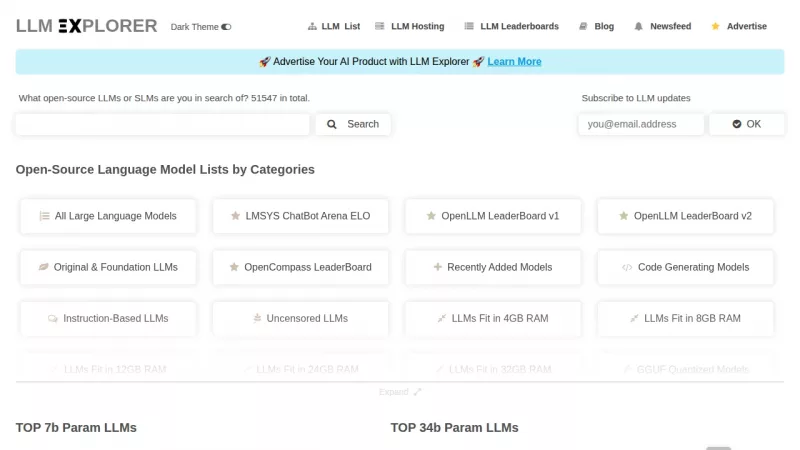
Task: Open LLMs Fit in 8GB RAM category
Action: coord(685,318)
